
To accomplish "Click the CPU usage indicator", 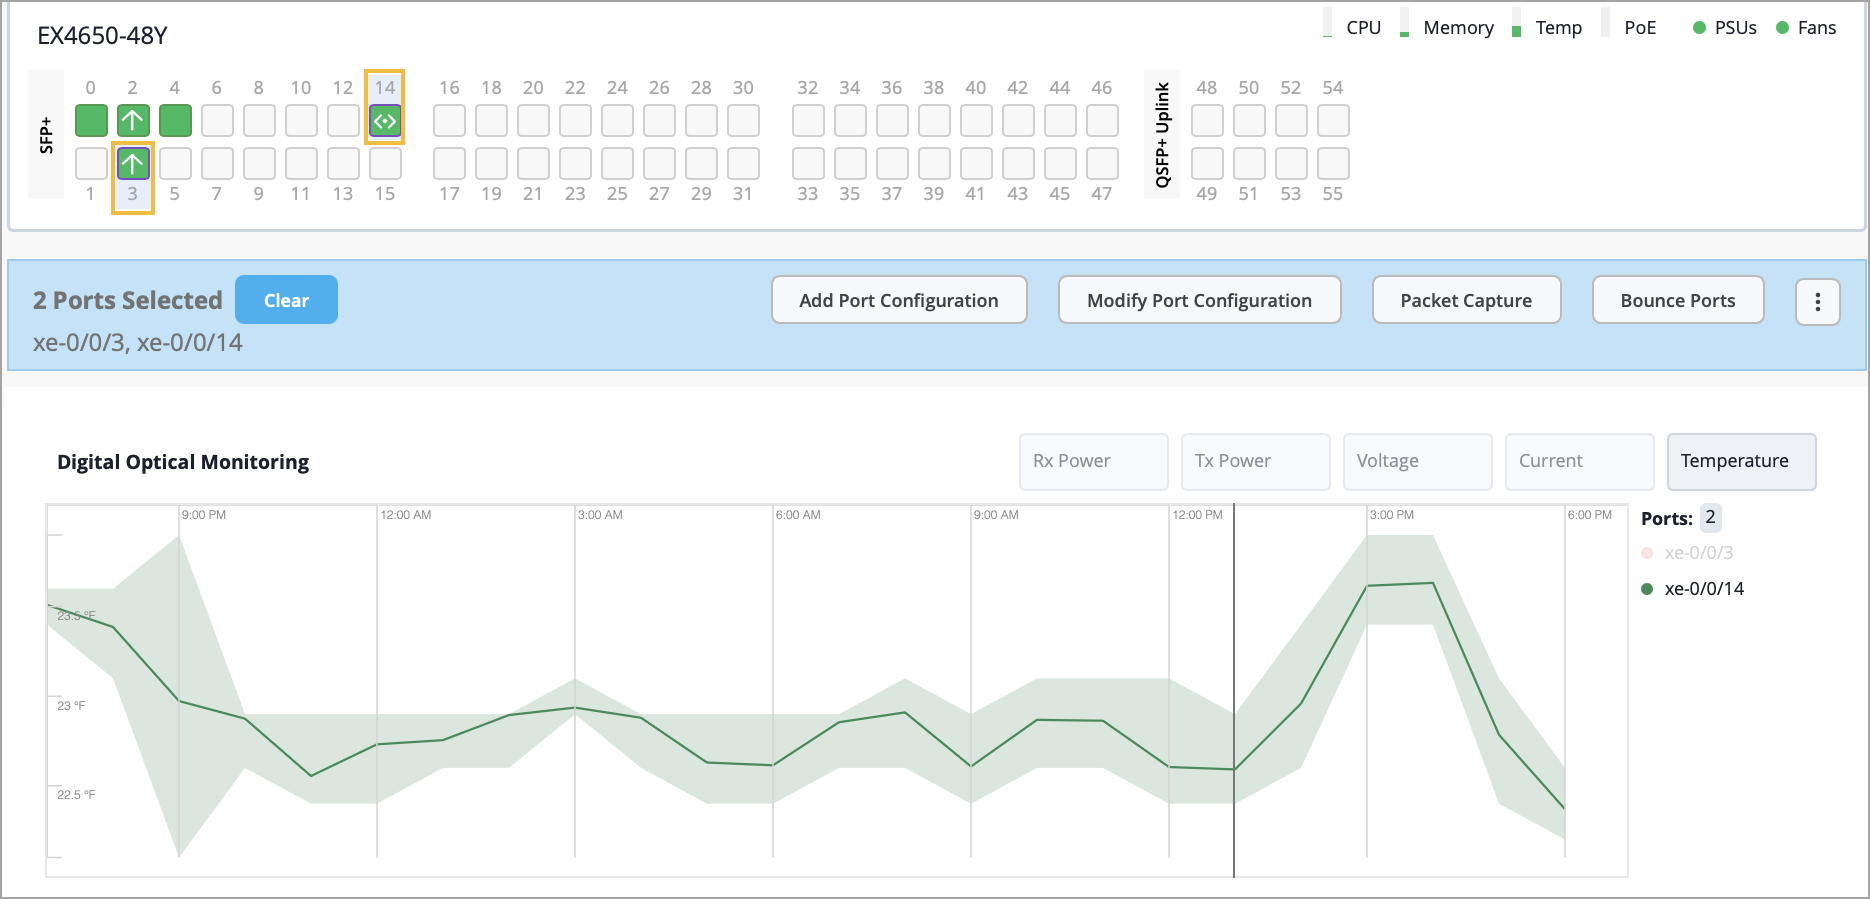I will point(1352,27).
